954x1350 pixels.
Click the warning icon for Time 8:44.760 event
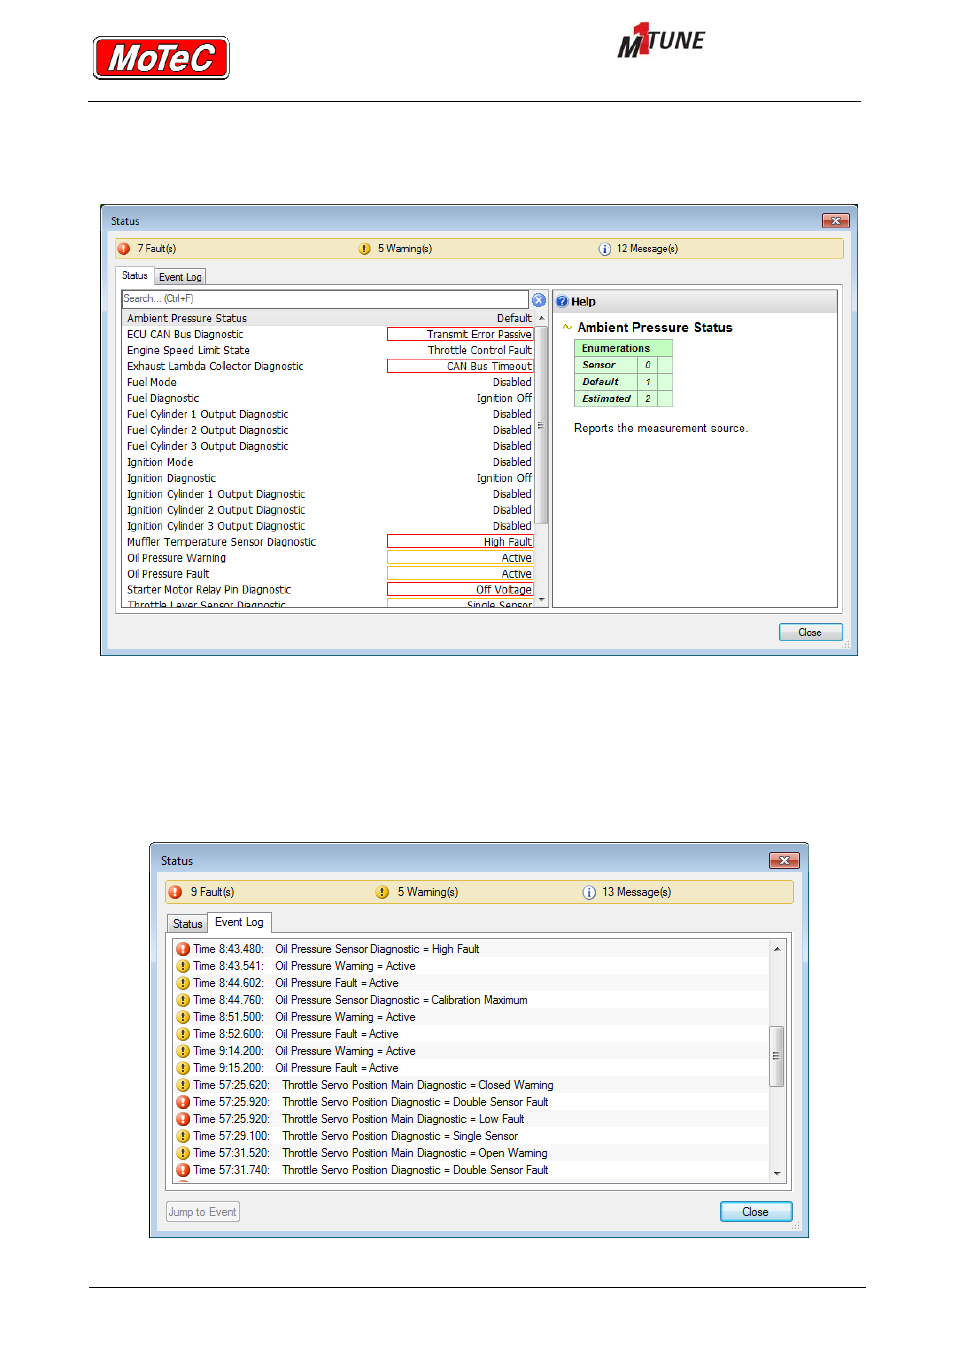click(183, 1000)
